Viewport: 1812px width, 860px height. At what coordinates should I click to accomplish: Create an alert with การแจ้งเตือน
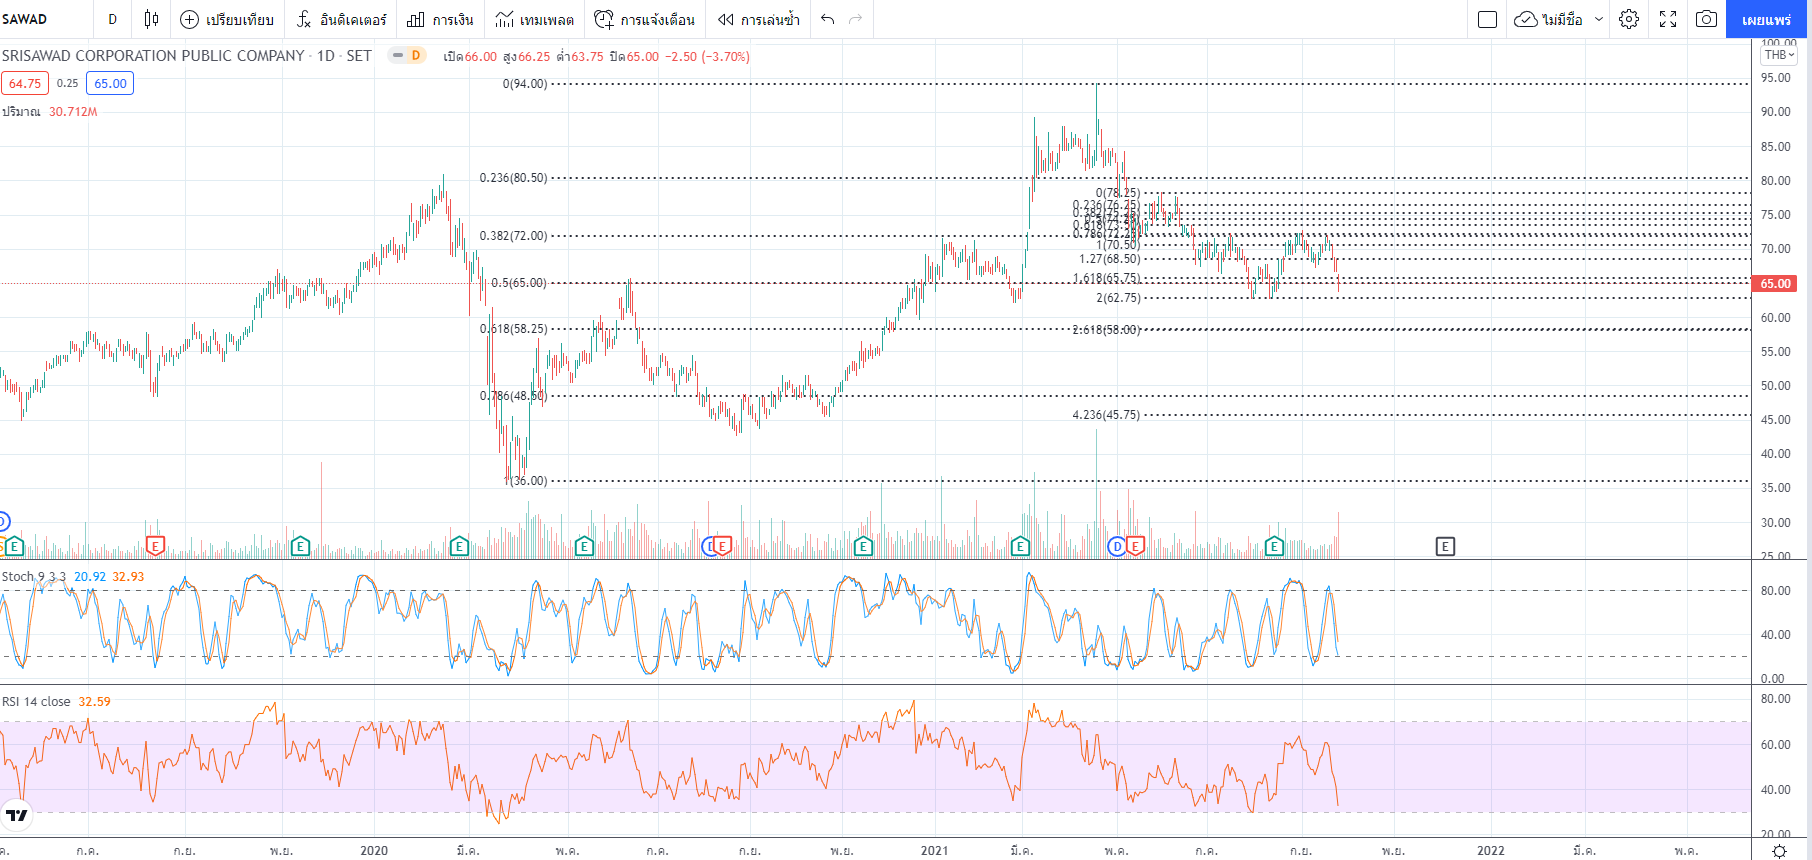[x=644, y=19]
